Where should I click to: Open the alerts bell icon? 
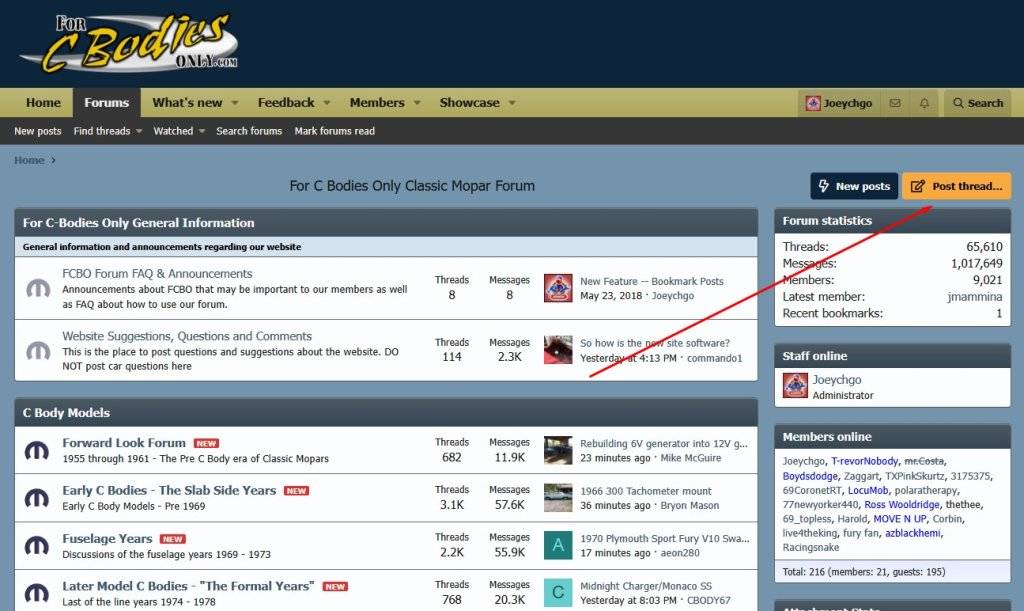[x=924, y=103]
